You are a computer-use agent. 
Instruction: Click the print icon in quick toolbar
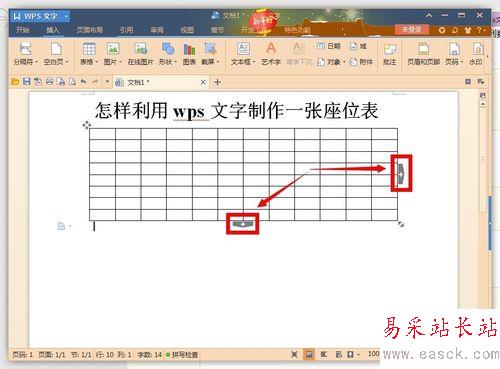coord(49,82)
